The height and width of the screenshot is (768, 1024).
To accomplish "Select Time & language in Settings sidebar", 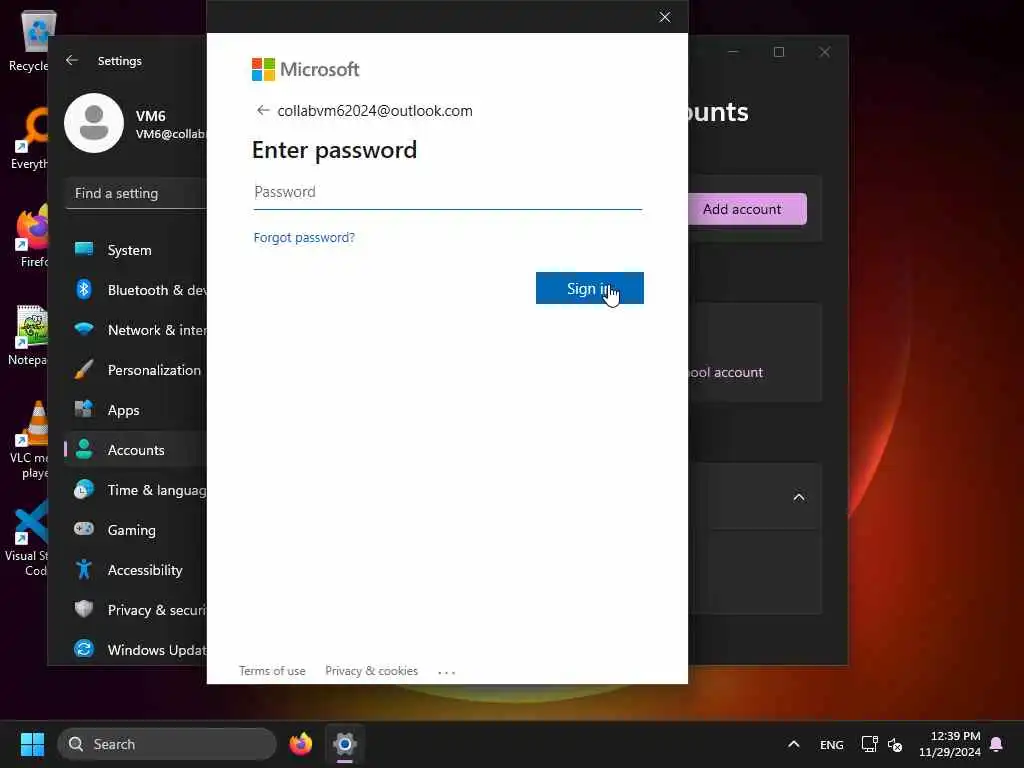I will [136, 490].
